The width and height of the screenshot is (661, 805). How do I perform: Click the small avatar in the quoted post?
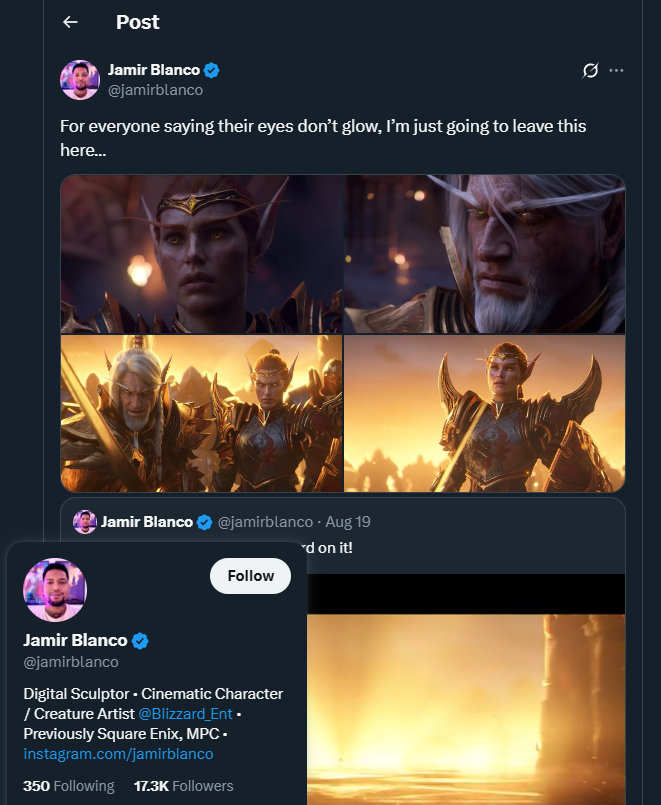coord(85,522)
